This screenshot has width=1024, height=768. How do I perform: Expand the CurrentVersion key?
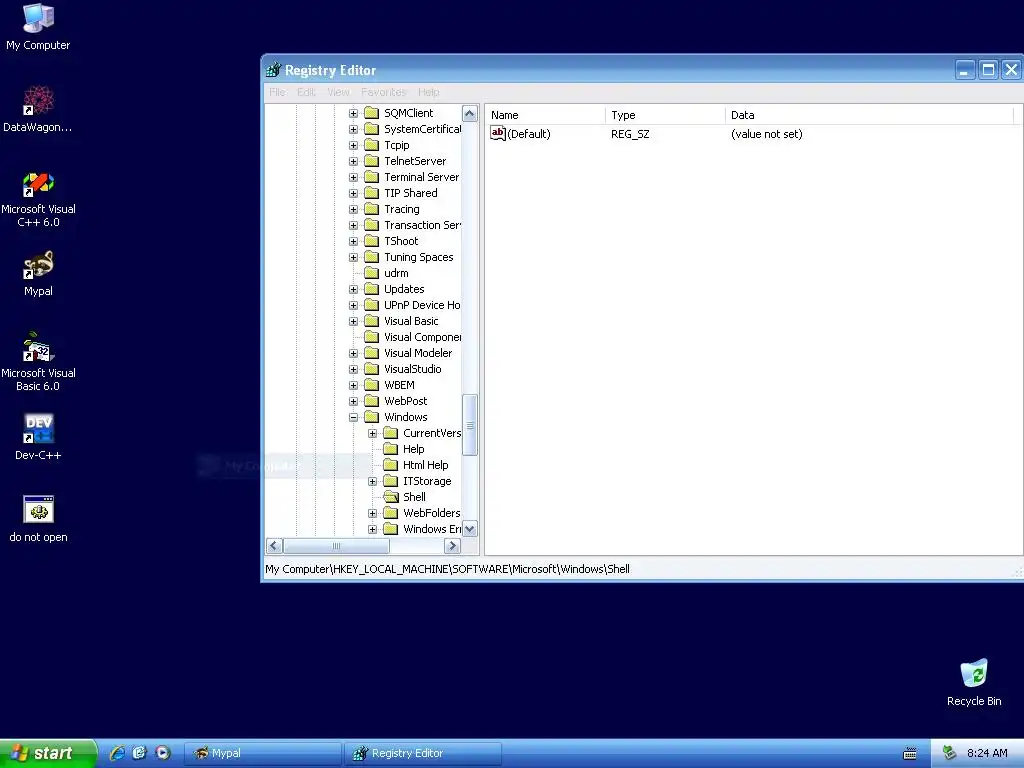[x=372, y=434]
